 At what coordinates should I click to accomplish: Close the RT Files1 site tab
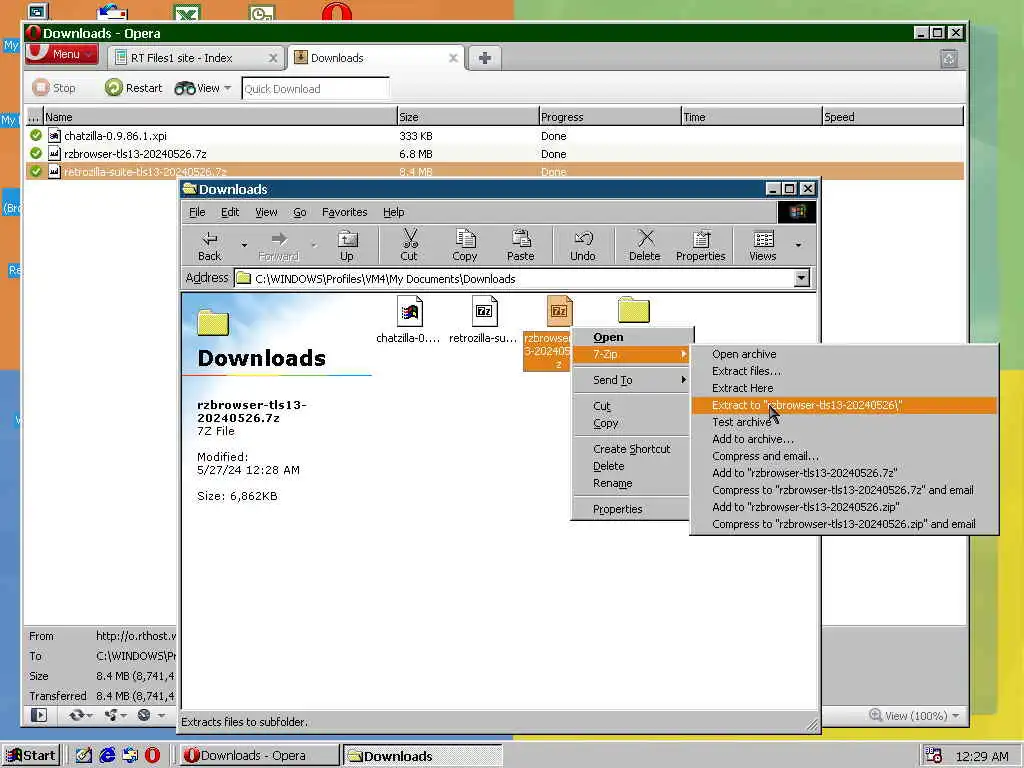coord(273,58)
